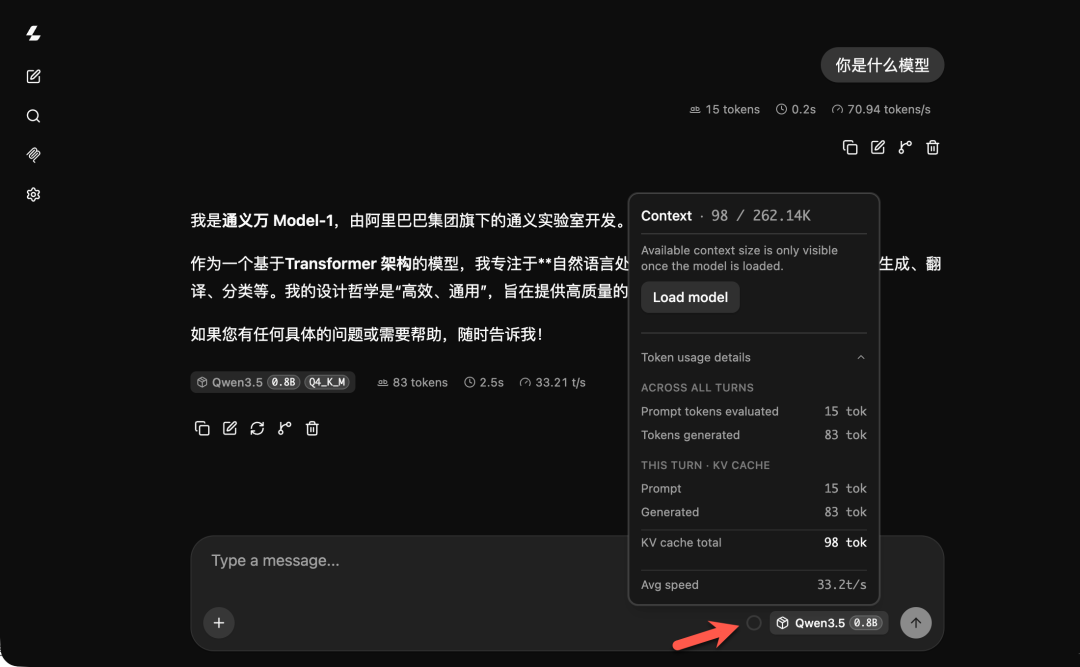The height and width of the screenshot is (667, 1080).
Task: Open search from the sidebar
Action: pyautogui.click(x=33, y=116)
